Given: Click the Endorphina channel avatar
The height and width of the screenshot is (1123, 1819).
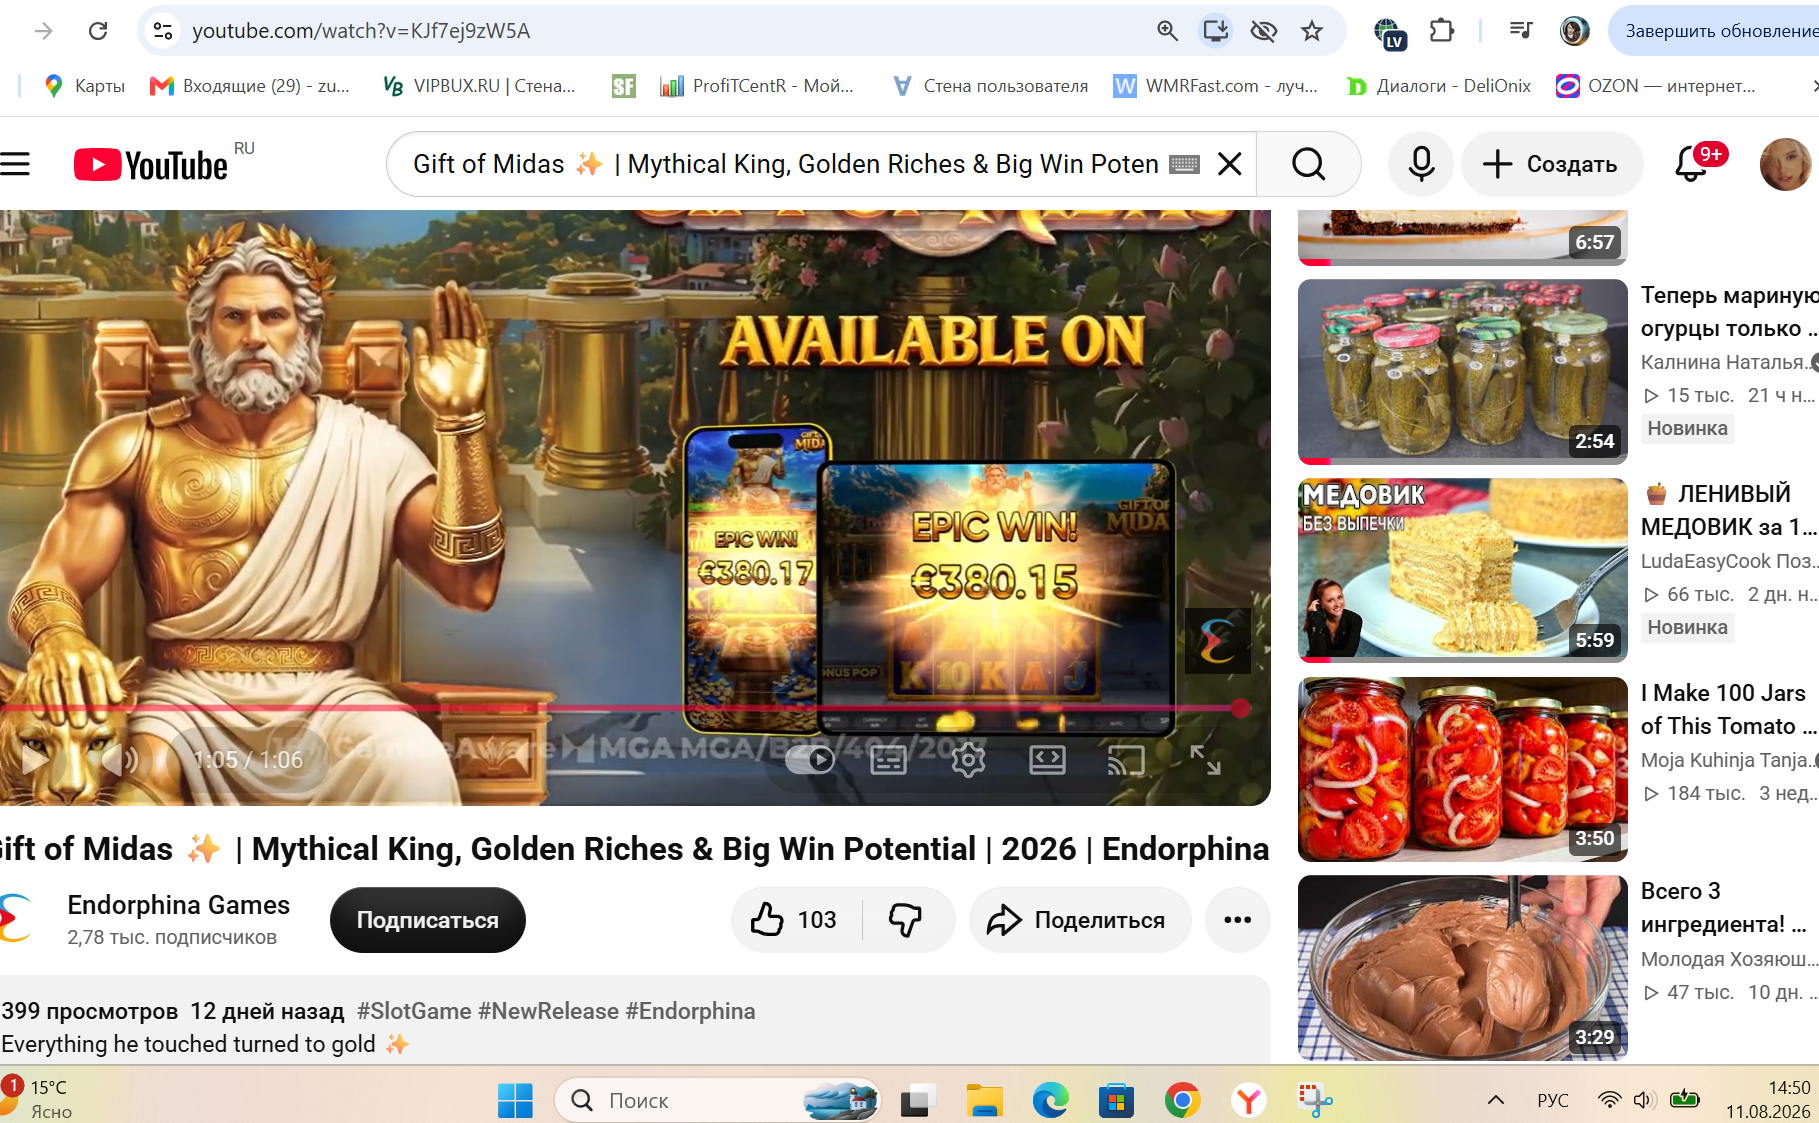Looking at the screenshot, I should click(x=16, y=917).
